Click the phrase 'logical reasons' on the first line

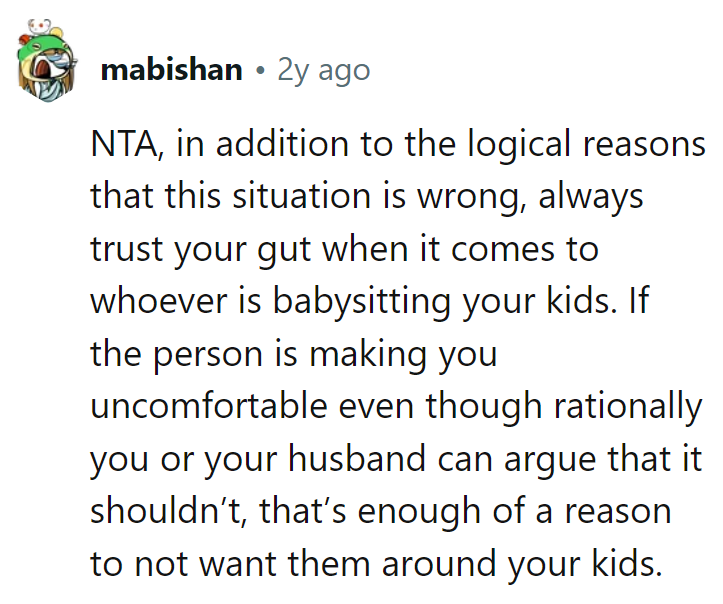click(587, 145)
